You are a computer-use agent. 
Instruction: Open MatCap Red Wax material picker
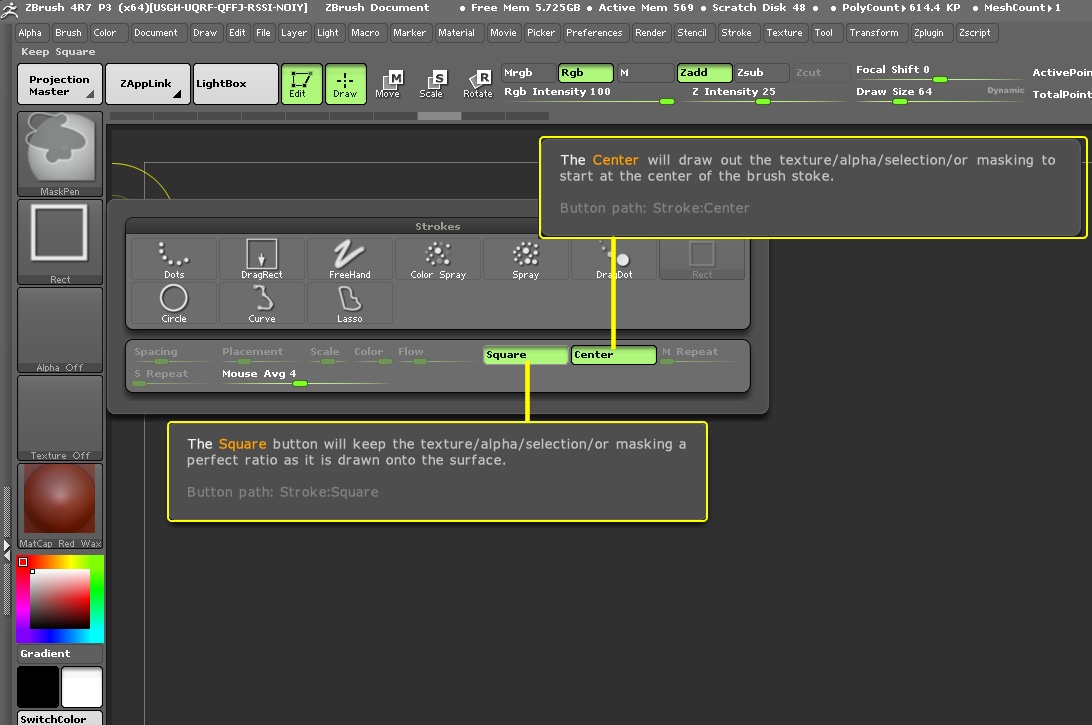[60, 506]
